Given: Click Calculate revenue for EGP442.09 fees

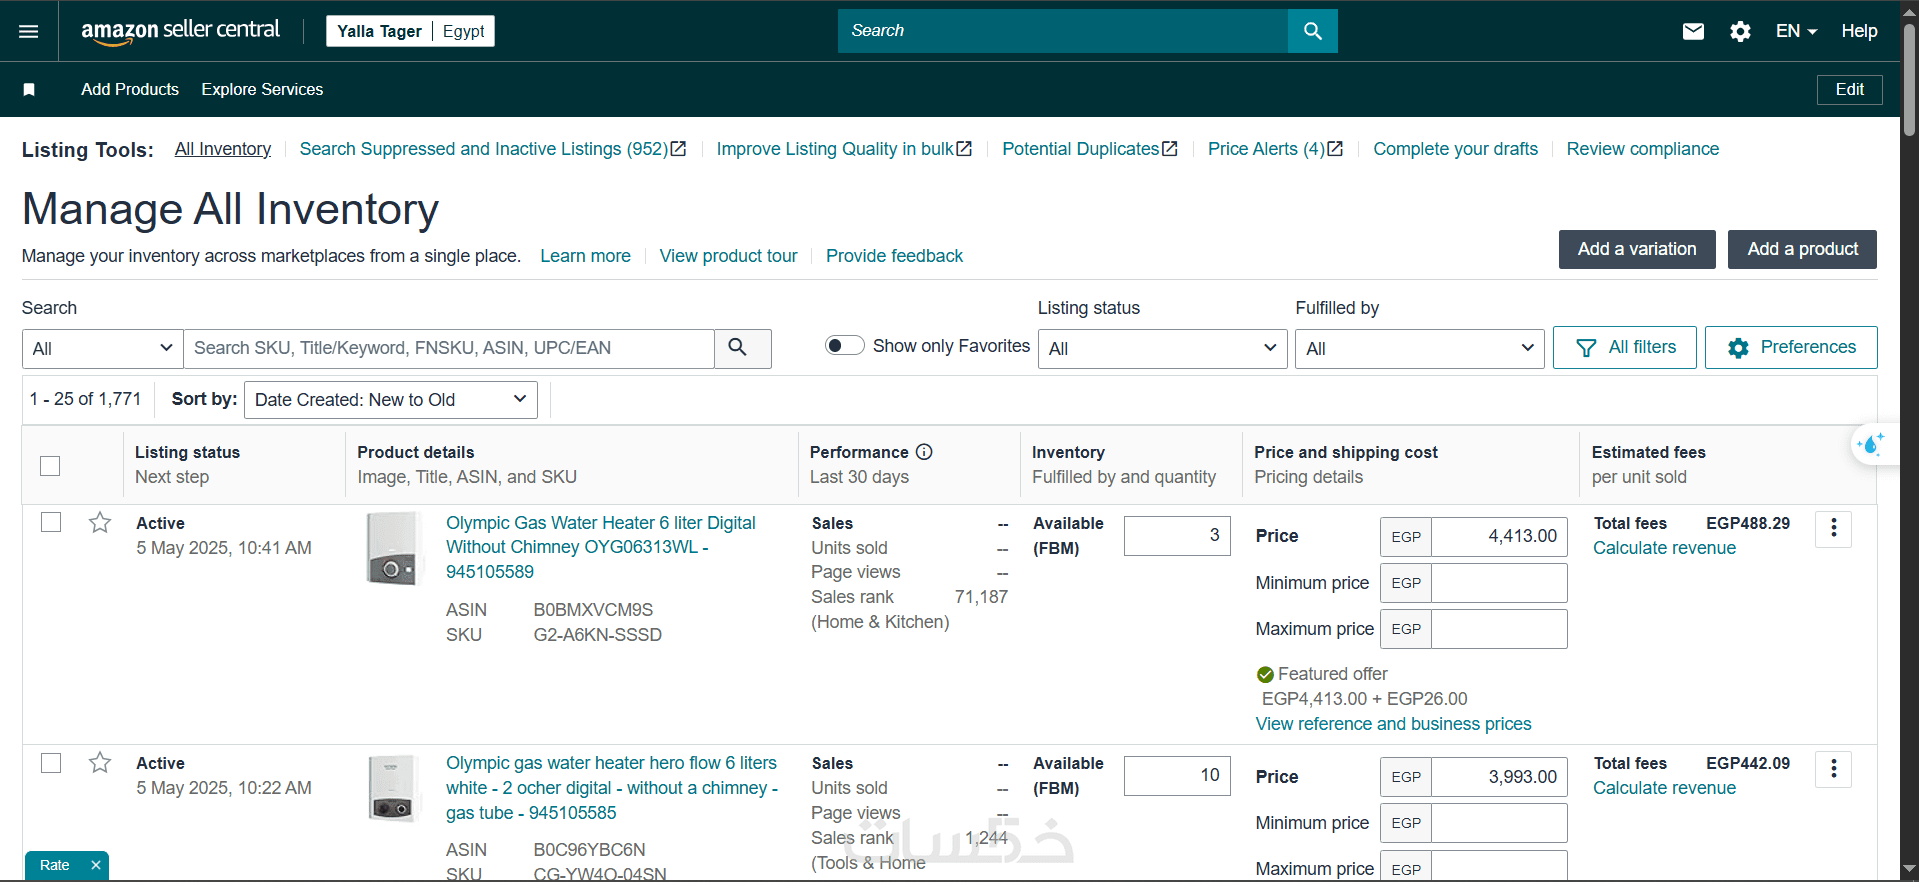Looking at the screenshot, I should [x=1664, y=788].
